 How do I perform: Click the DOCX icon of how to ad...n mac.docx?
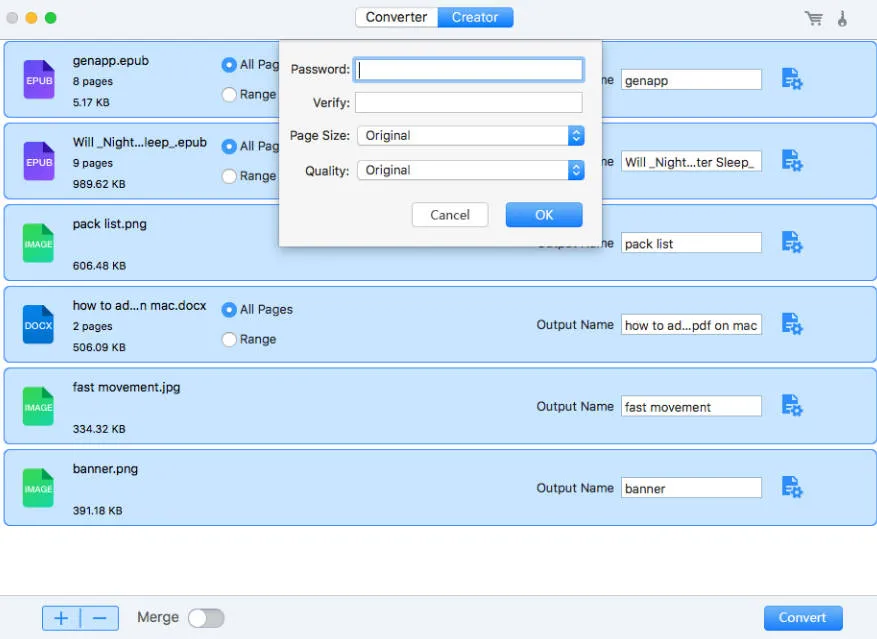point(38,325)
